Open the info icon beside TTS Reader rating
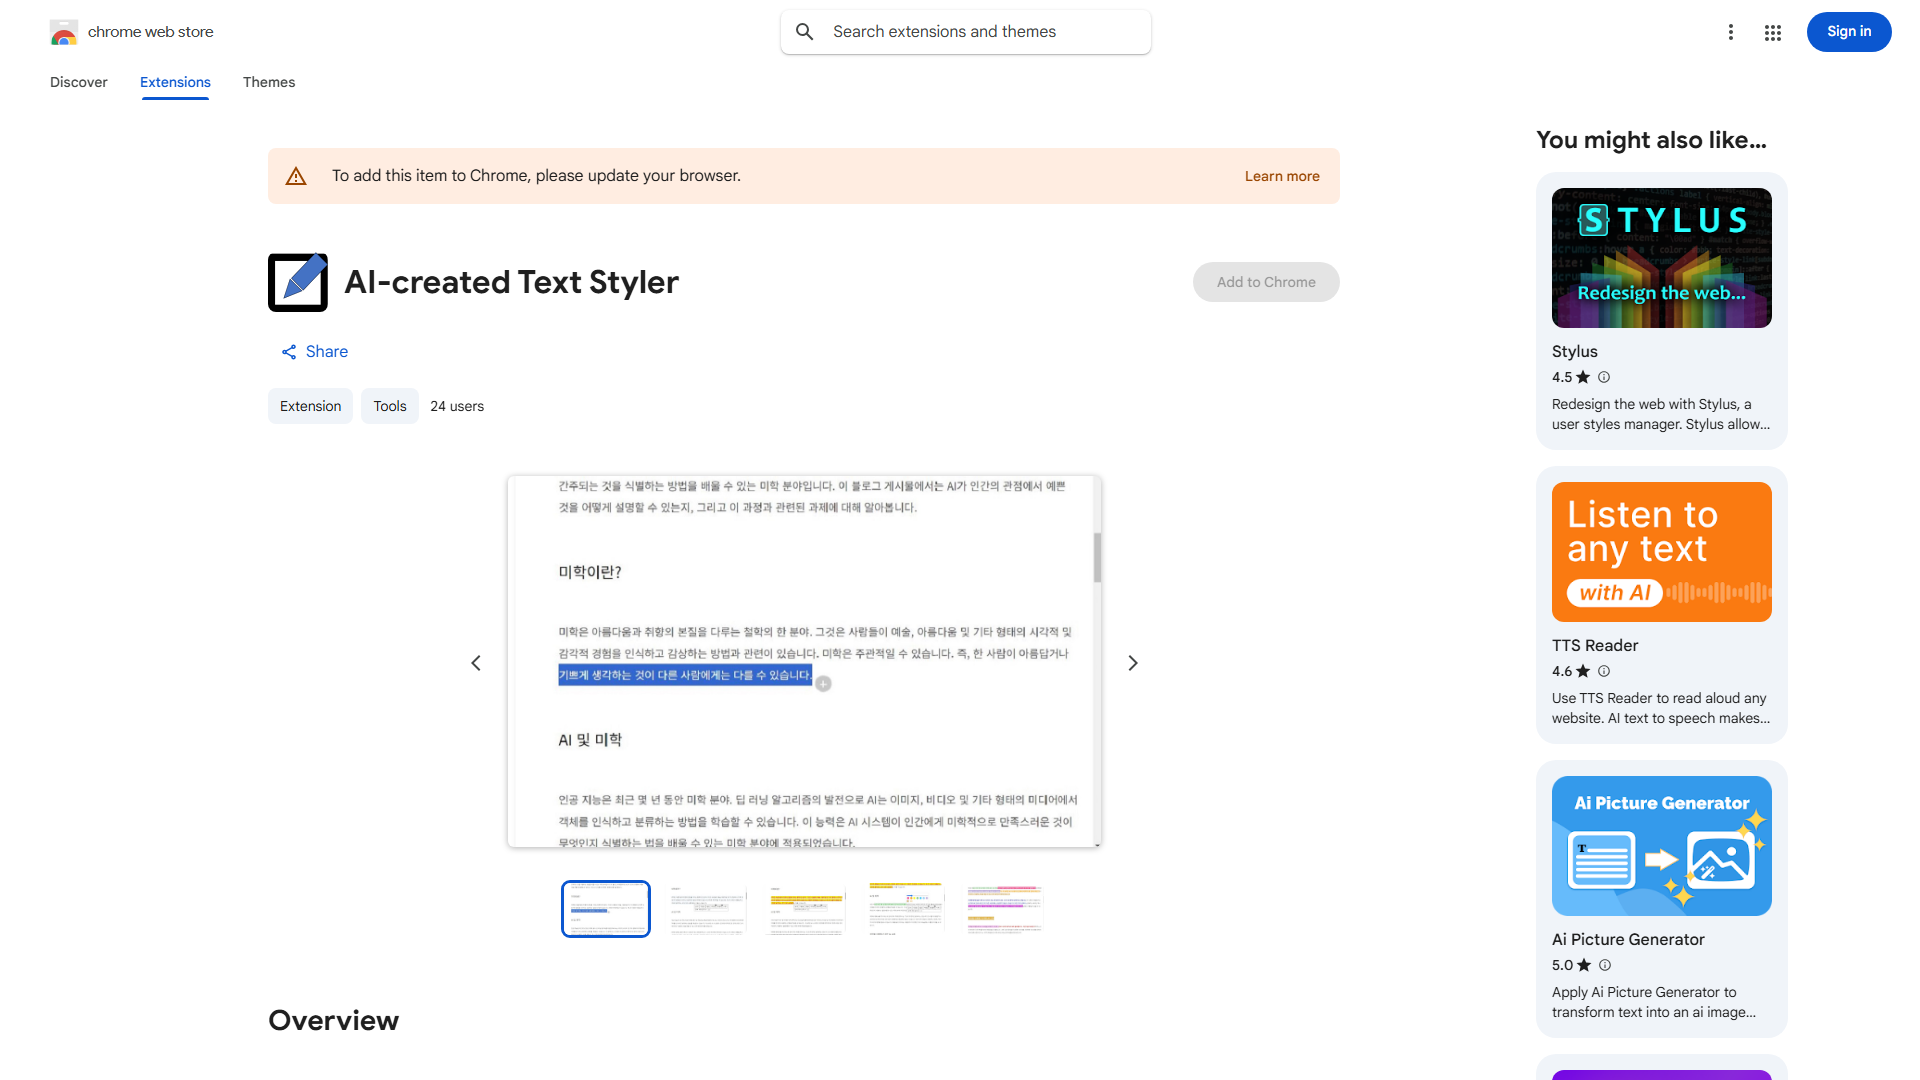The image size is (1920, 1080). 1604,671
